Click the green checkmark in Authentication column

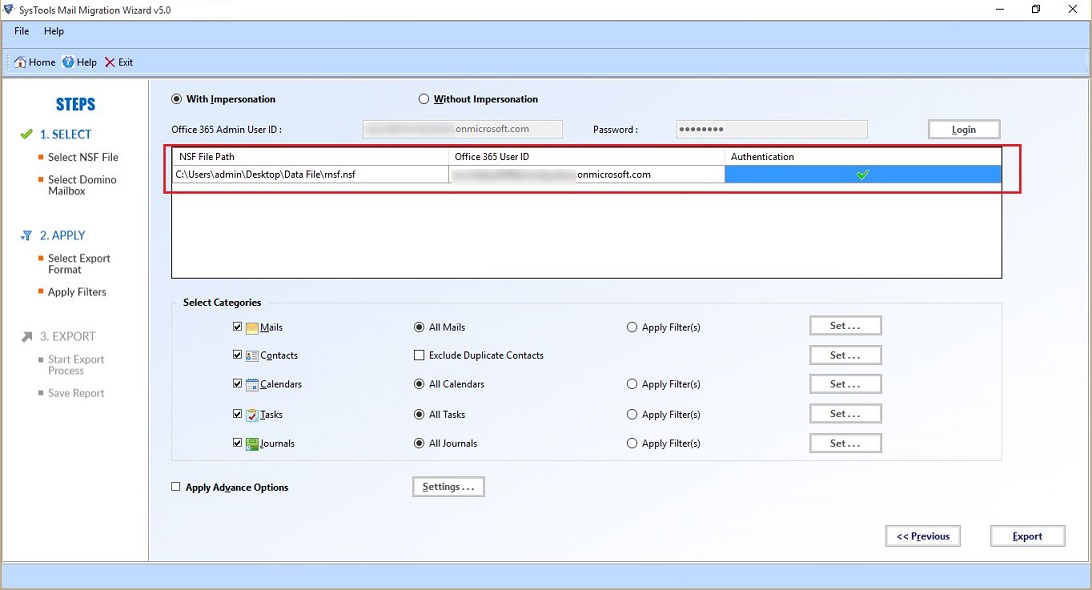[863, 175]
